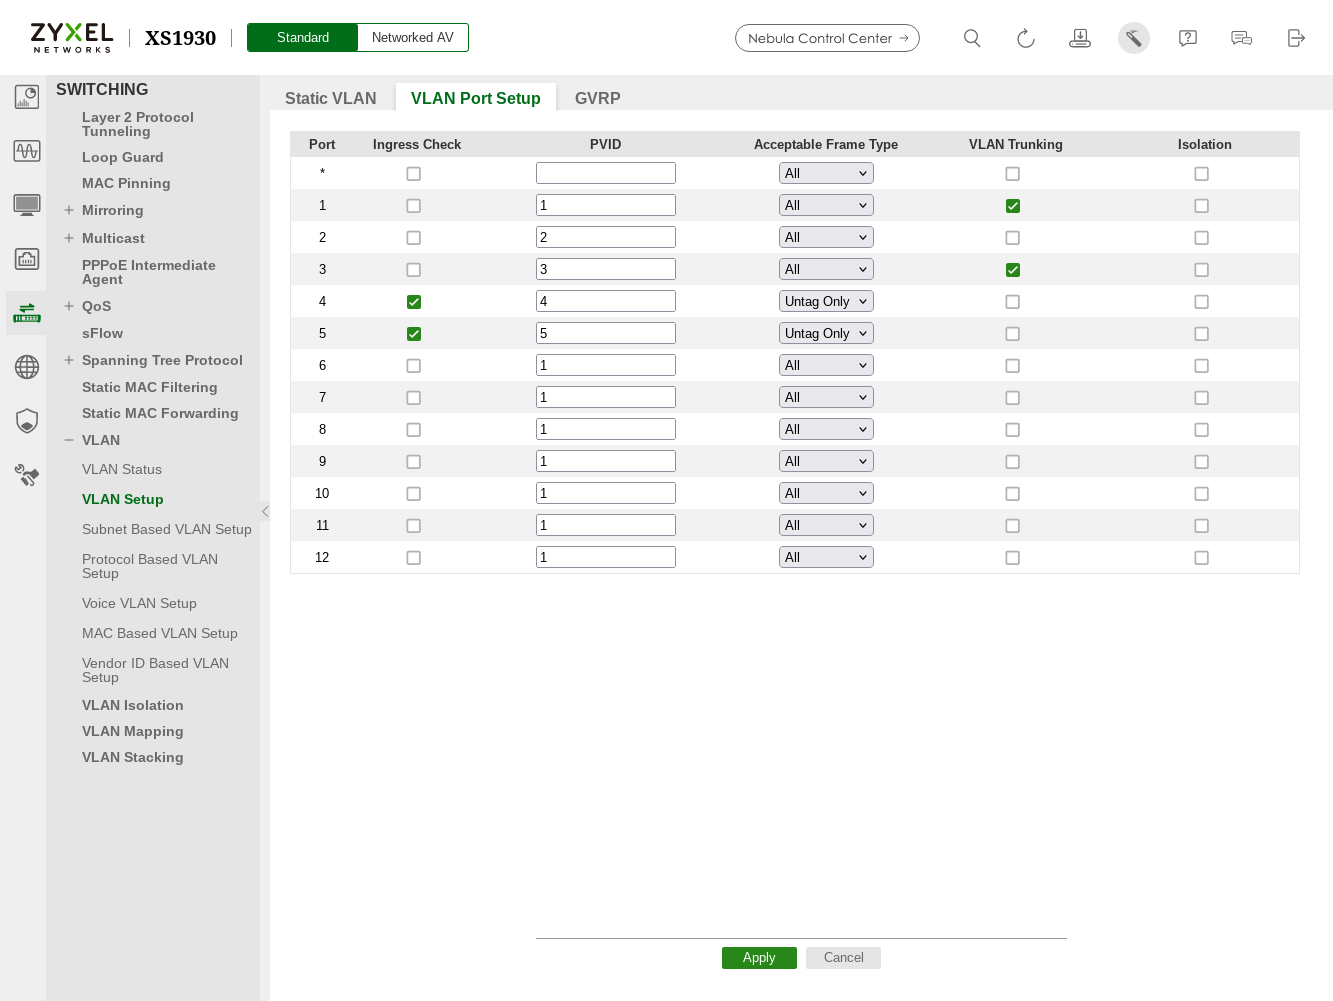Disable VLAN Trunking on port 3
This screenshot has height=1001, width=1333.
pos(1012,269)
